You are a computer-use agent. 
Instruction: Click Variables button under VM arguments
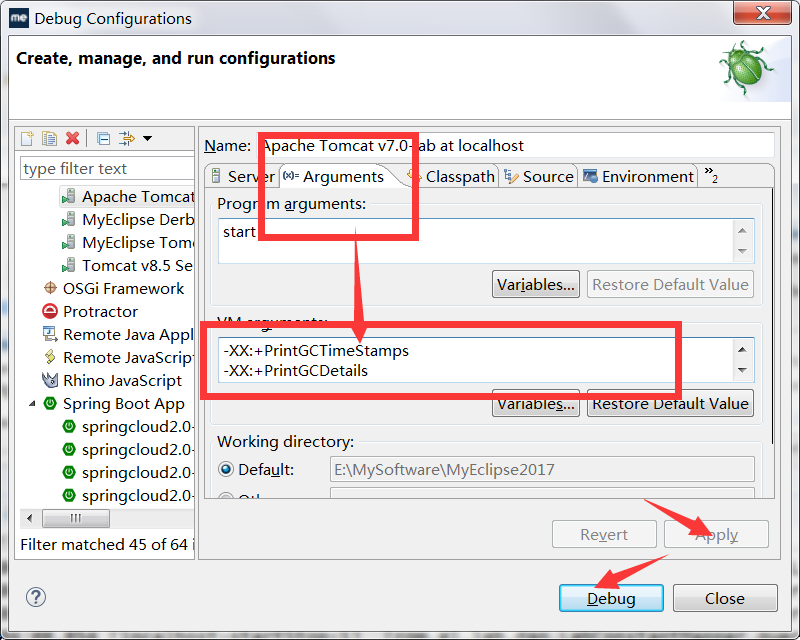pyautogui.click(x=536, y=404)
